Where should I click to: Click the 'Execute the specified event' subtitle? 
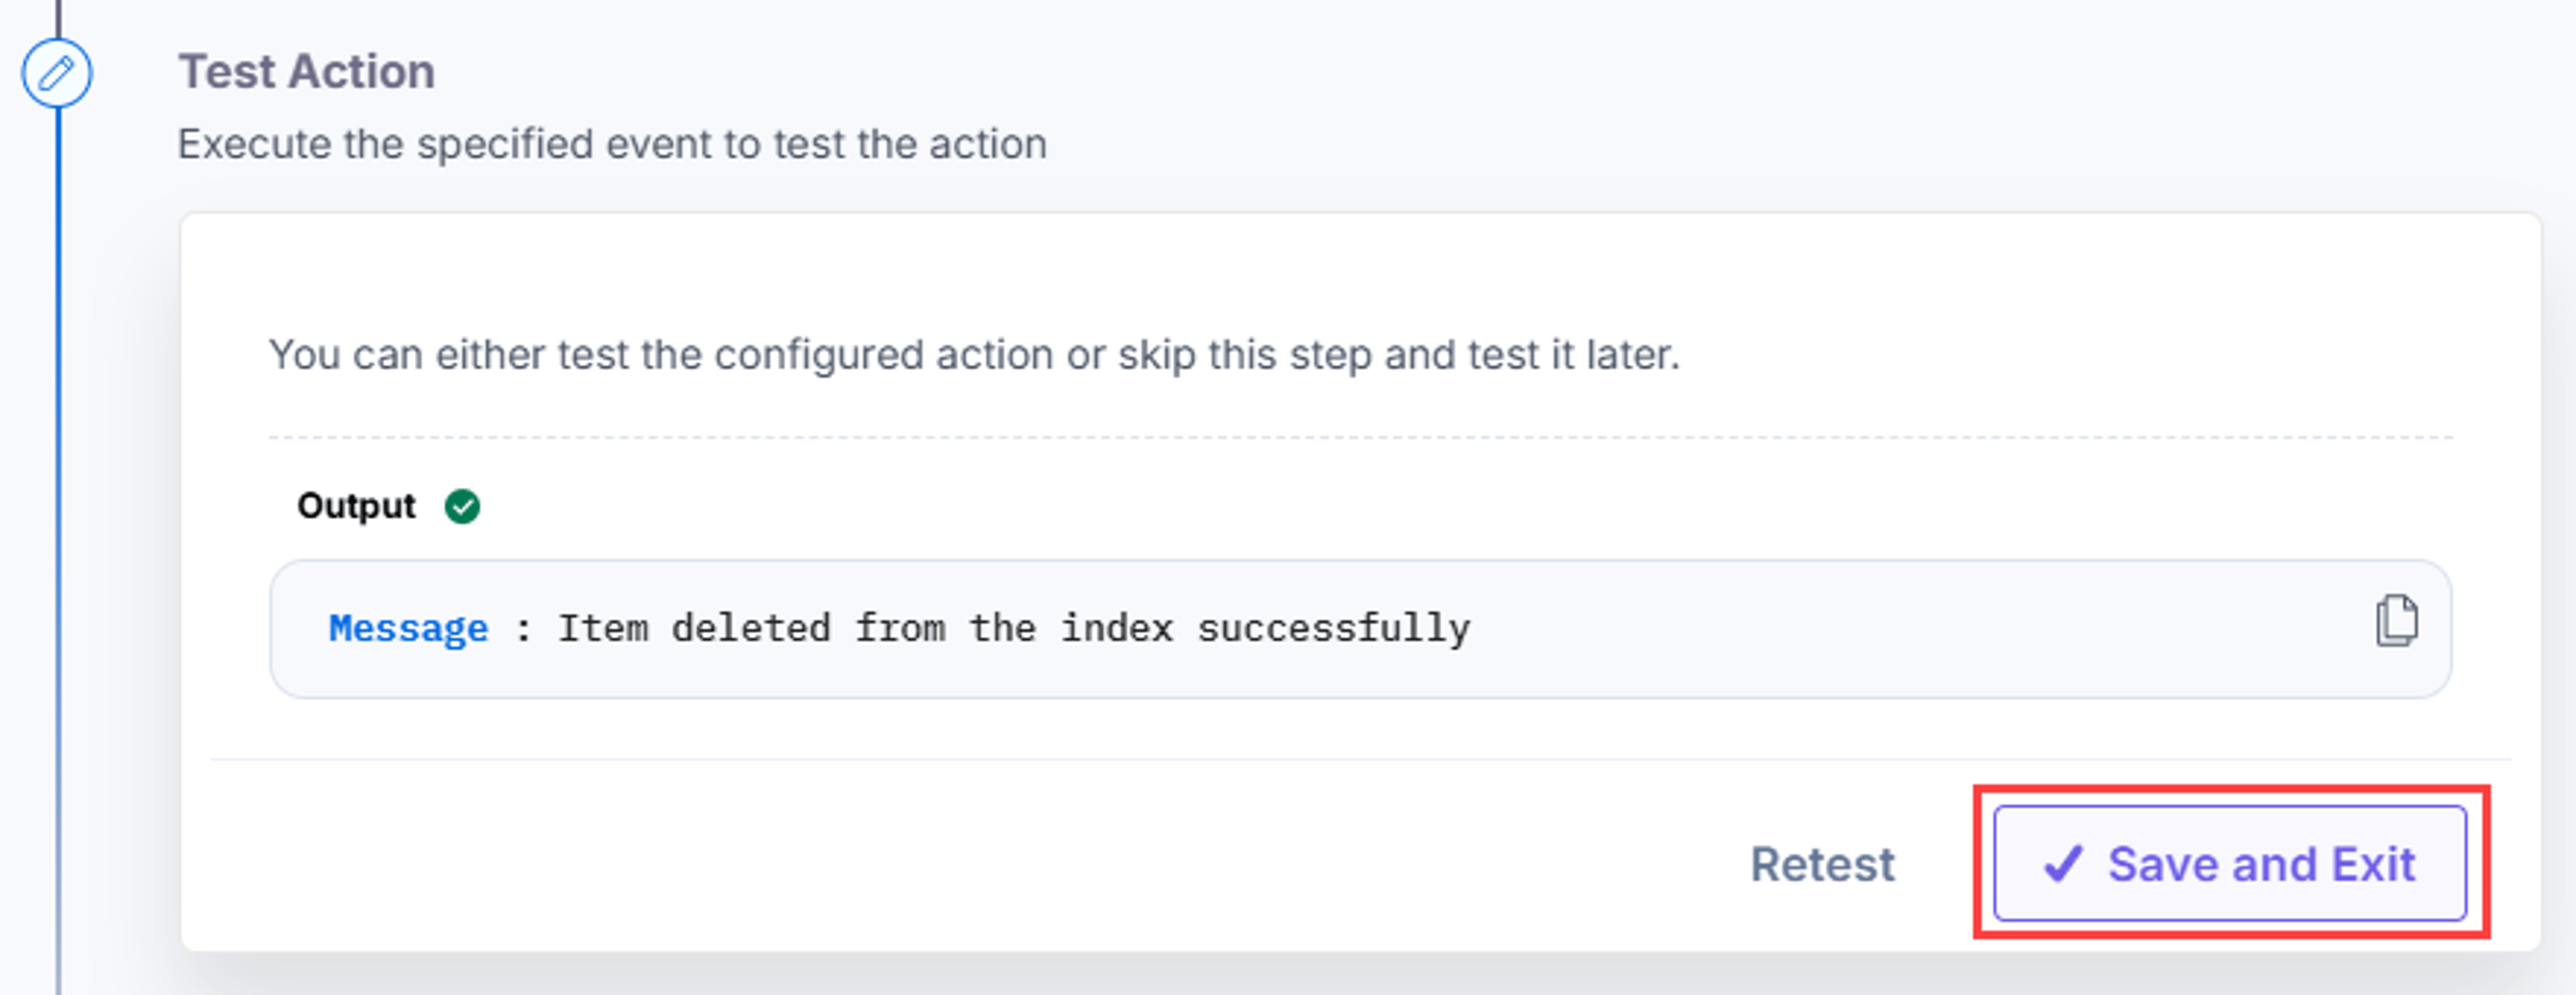612,144
